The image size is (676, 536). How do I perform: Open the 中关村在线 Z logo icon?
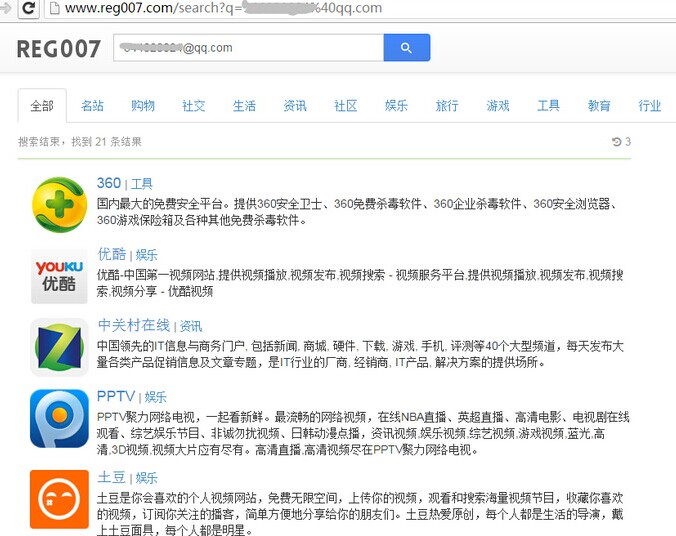click(59, 347)
